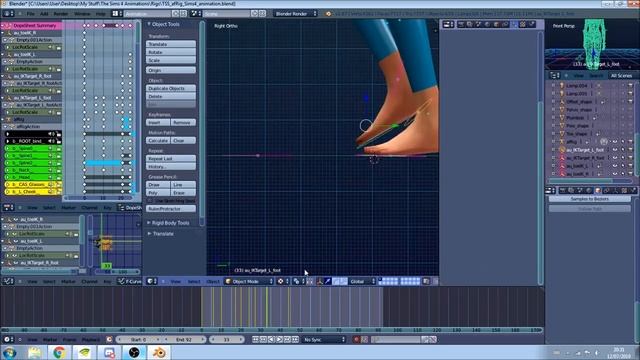
Task: Click Remove keyframe button
Action: (183, 122)
